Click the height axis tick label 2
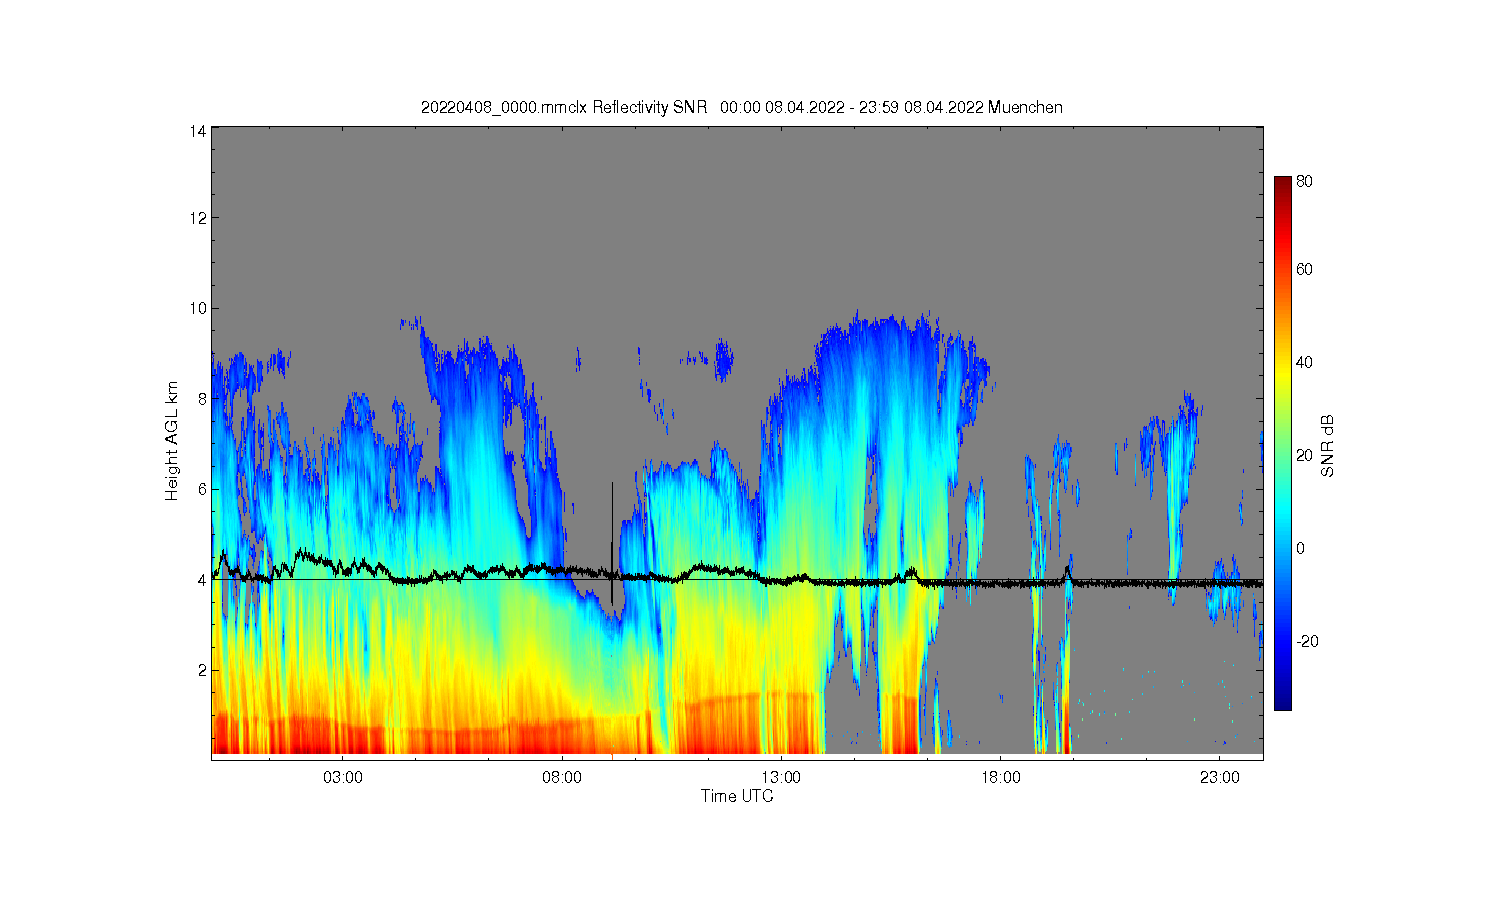Screen dimensions: 1500x900 pos(202,670)
